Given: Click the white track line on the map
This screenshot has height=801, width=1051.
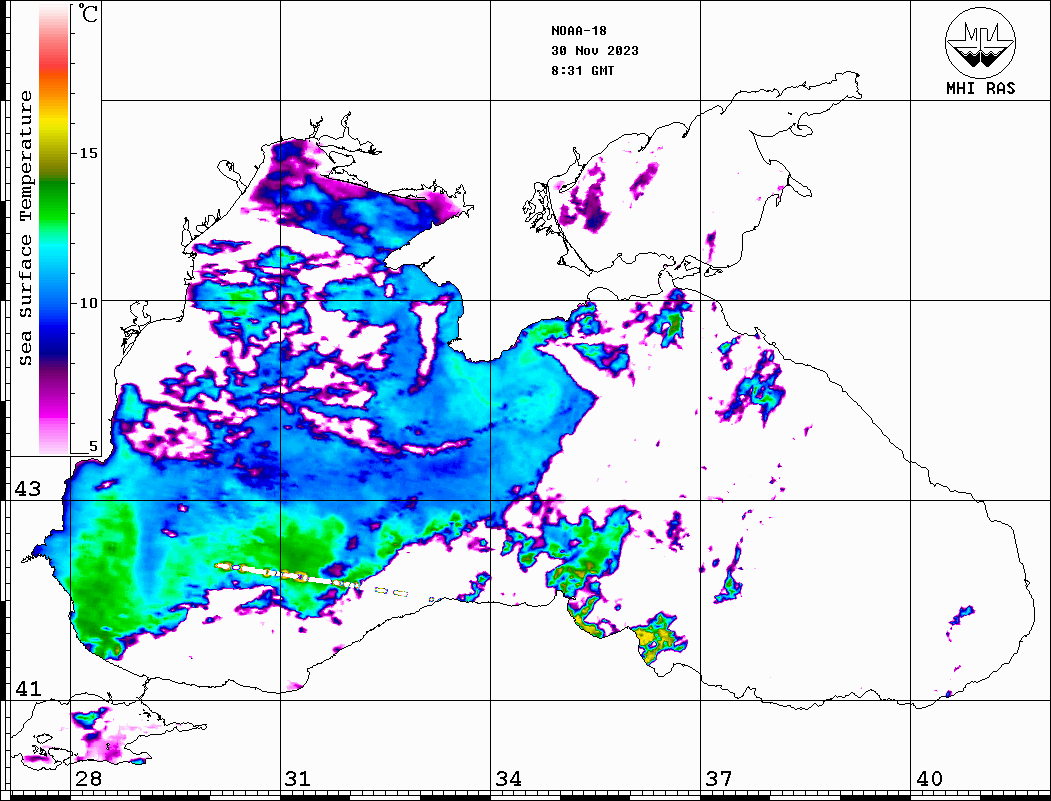Looking at the screenshot, I should coord(288,574).
